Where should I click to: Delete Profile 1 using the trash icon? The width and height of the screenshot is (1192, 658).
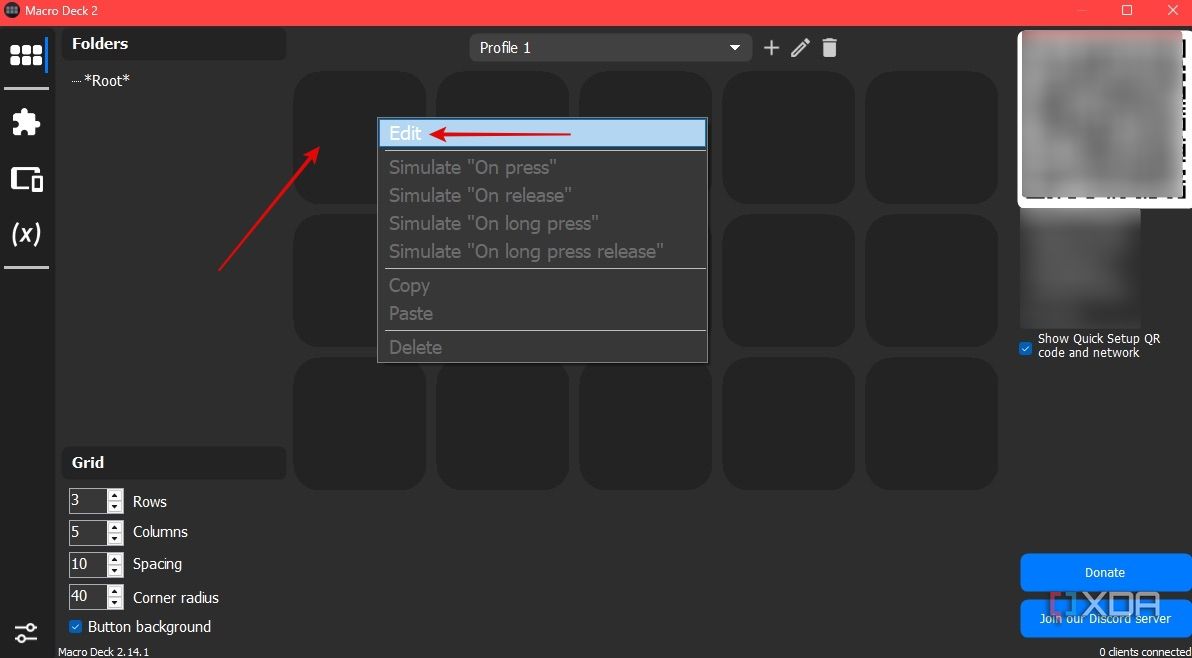pyautogui.click(x=829, y=47)
